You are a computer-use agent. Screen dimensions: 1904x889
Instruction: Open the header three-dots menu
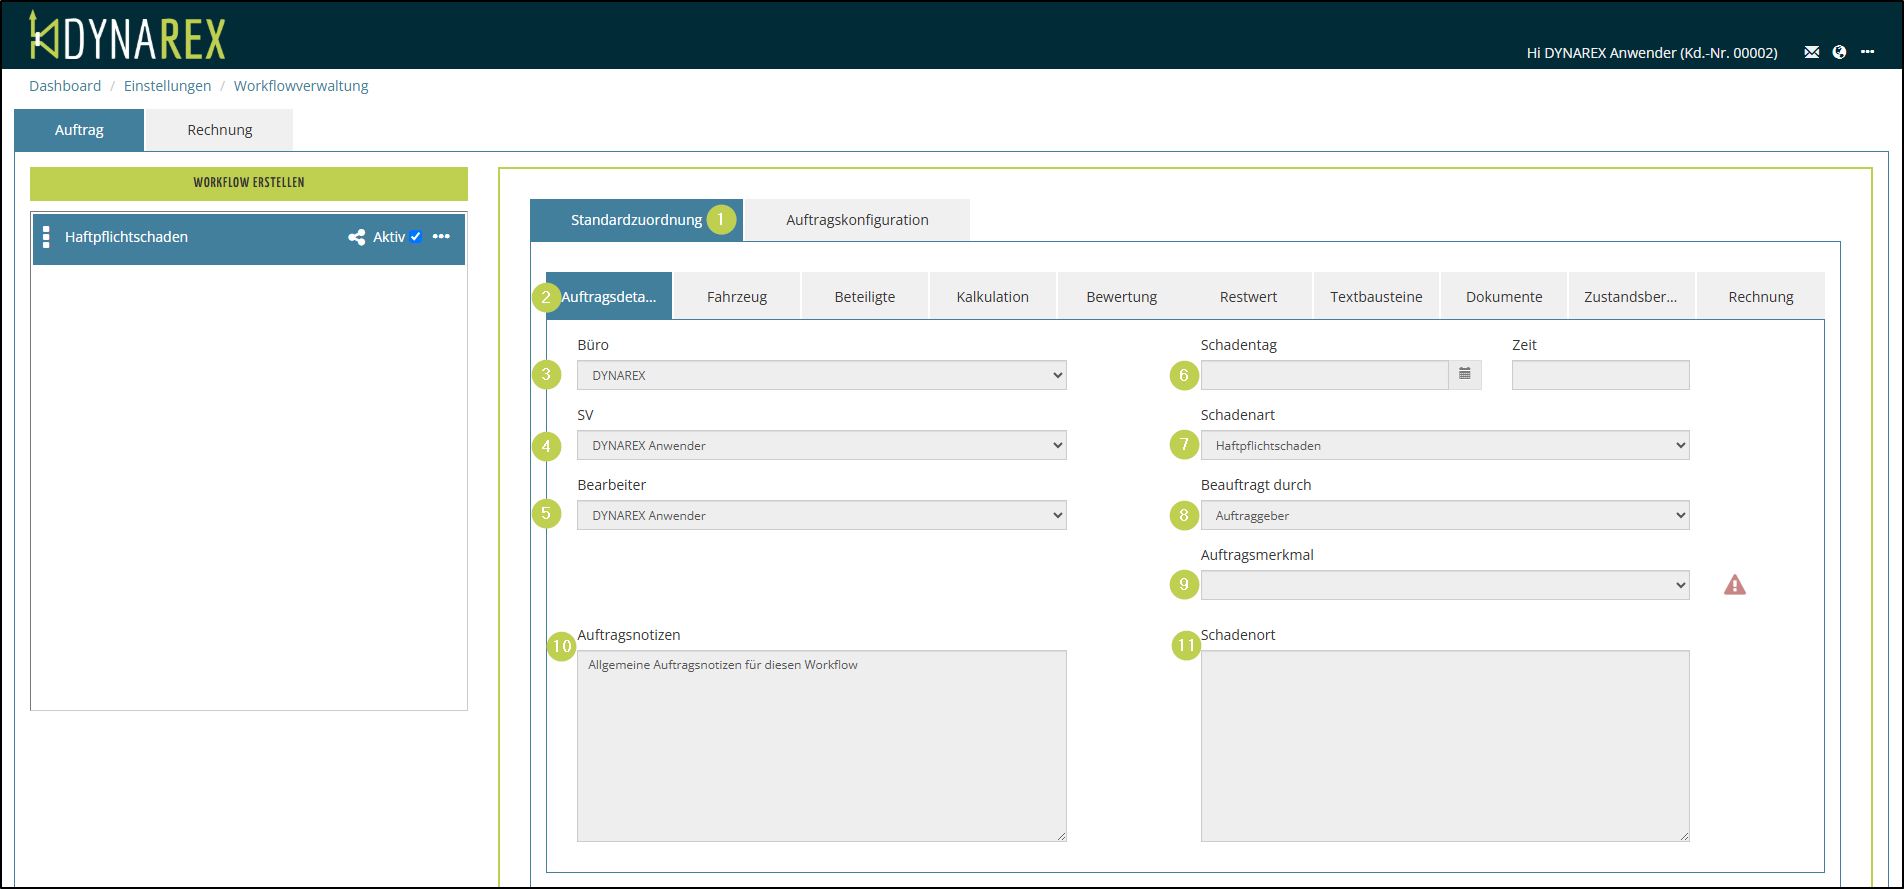pyautogui.click(x=1867, y=52)
